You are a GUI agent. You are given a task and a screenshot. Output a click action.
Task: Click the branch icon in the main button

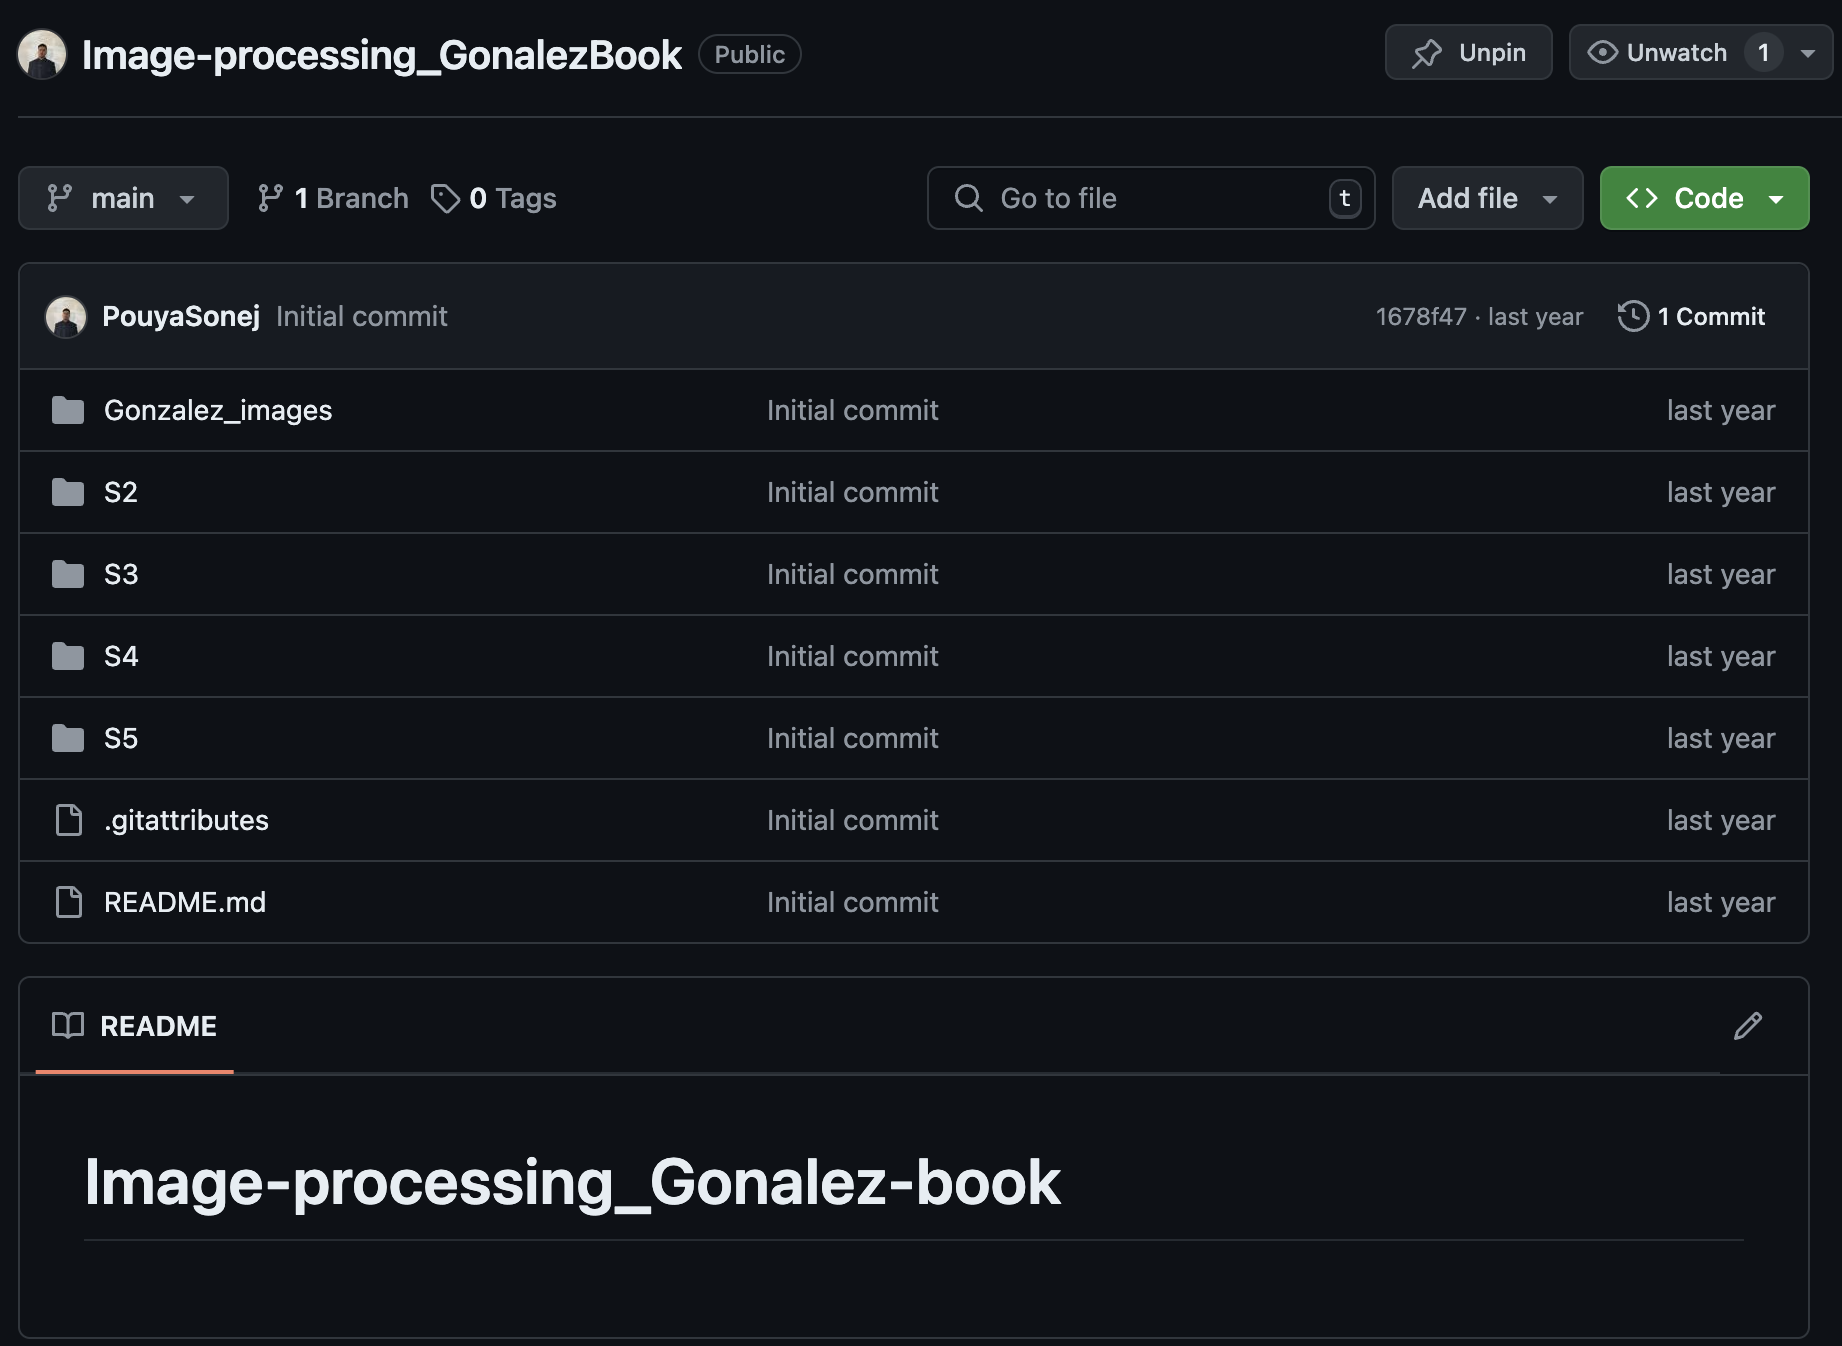click(60, 198)
